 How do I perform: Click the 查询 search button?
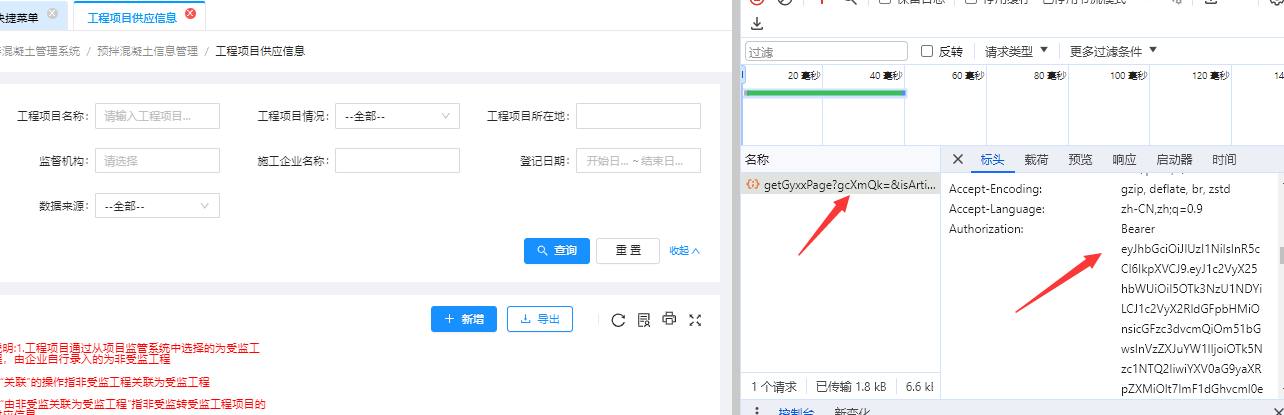(x=557, y=251)
